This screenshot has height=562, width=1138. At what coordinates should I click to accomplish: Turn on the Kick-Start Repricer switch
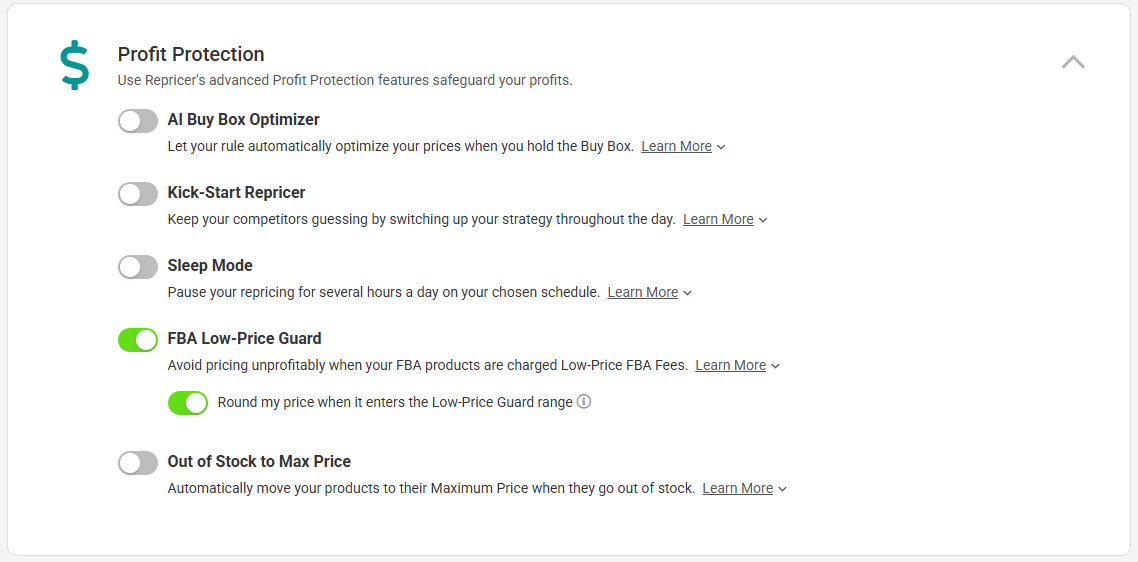(138, 194)
